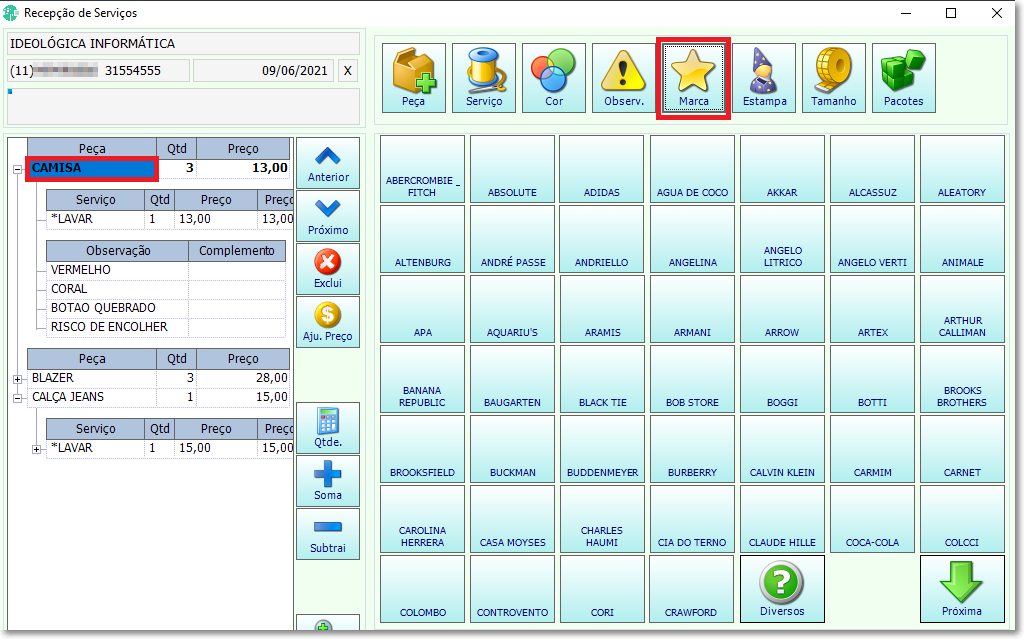1024x639 pixels.
Task: Choose BANANA REPUBLIC brand
Action: coord(423,379)
